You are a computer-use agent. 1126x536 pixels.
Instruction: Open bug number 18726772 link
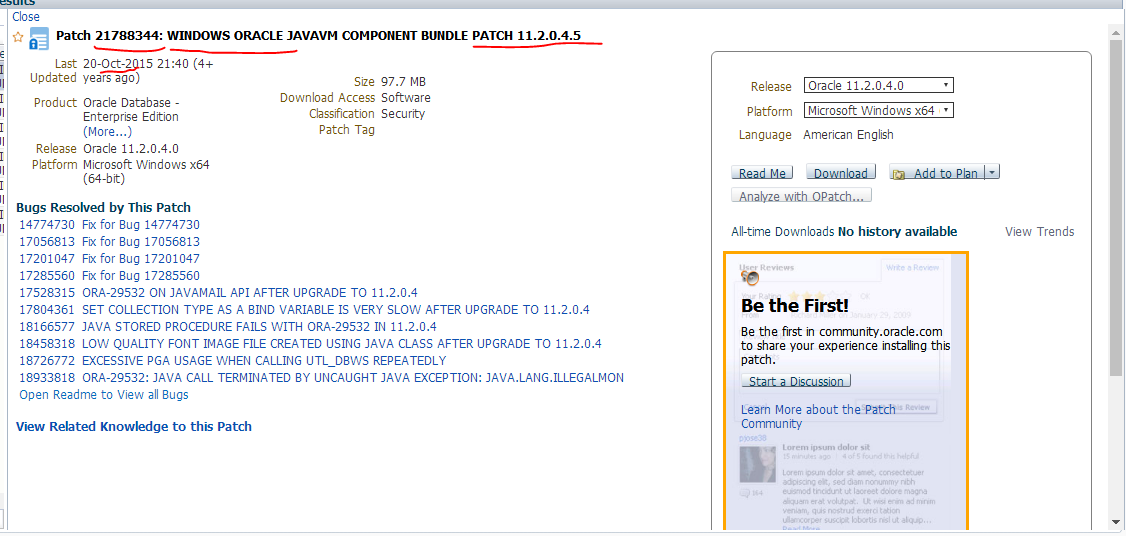47,361
